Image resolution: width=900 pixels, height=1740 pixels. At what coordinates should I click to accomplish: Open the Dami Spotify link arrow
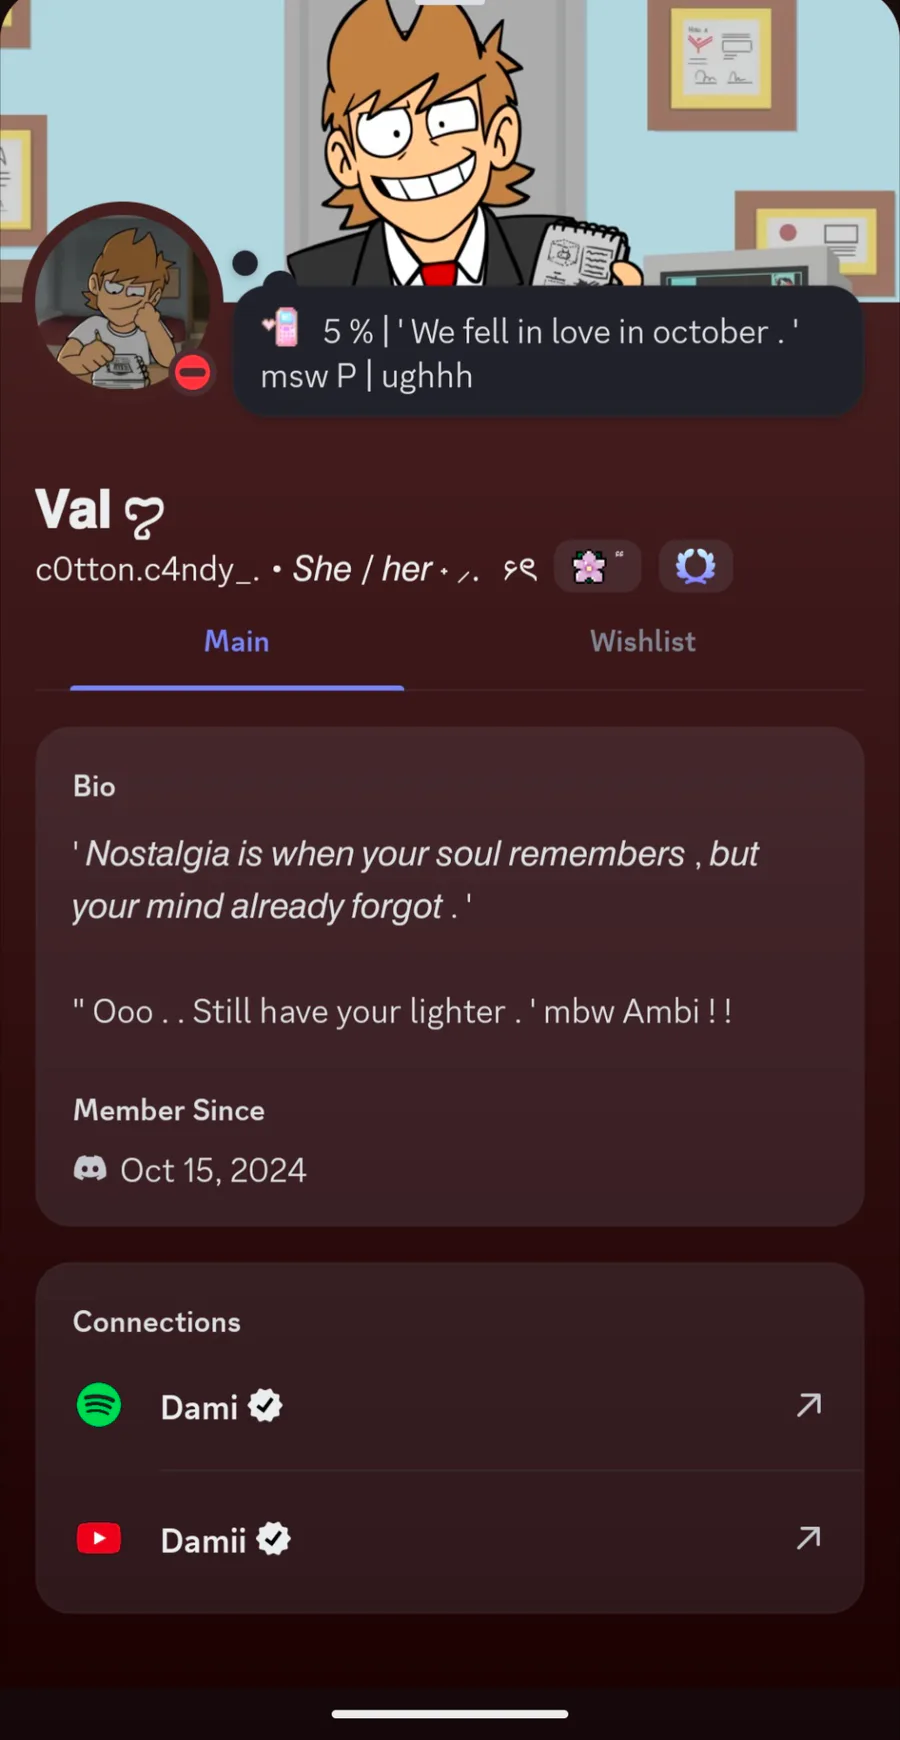(808, 1405)
